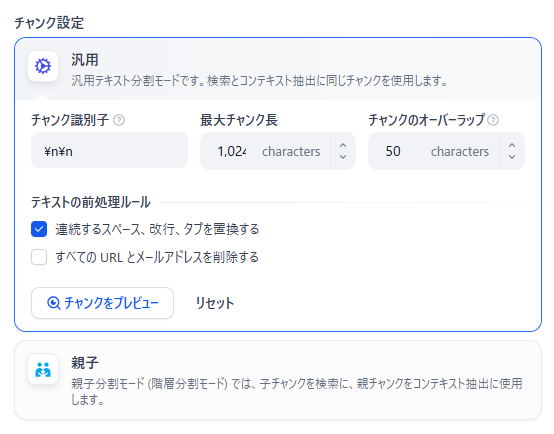Decrease 最大チャンク長 with down arrow
The image size is (554, 434).
tap(343, 157)
